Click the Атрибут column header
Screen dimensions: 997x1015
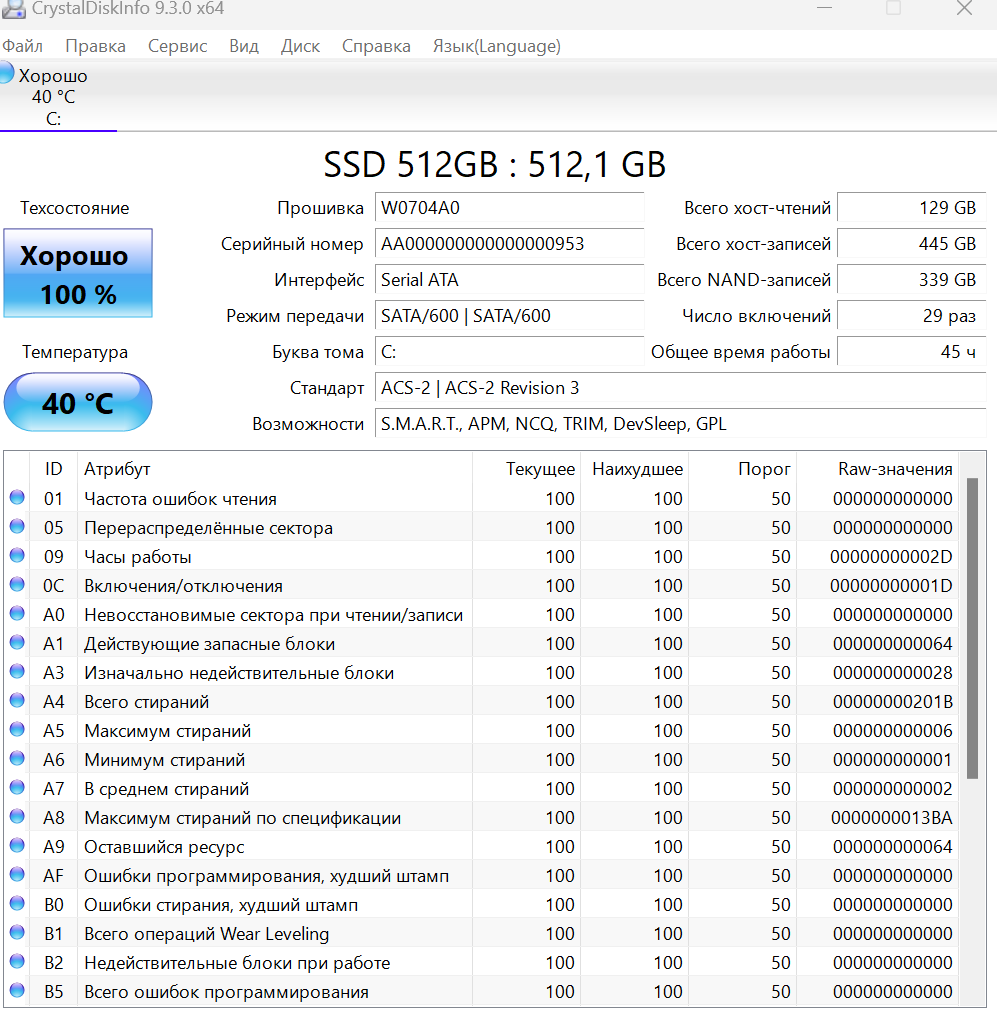117,468
